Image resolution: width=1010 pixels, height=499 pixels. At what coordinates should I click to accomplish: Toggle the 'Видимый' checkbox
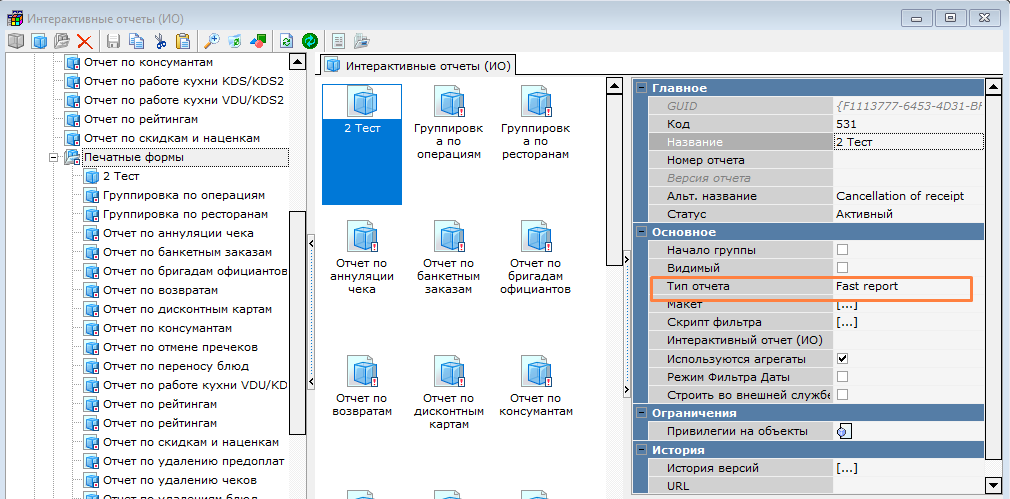[842, 268]
